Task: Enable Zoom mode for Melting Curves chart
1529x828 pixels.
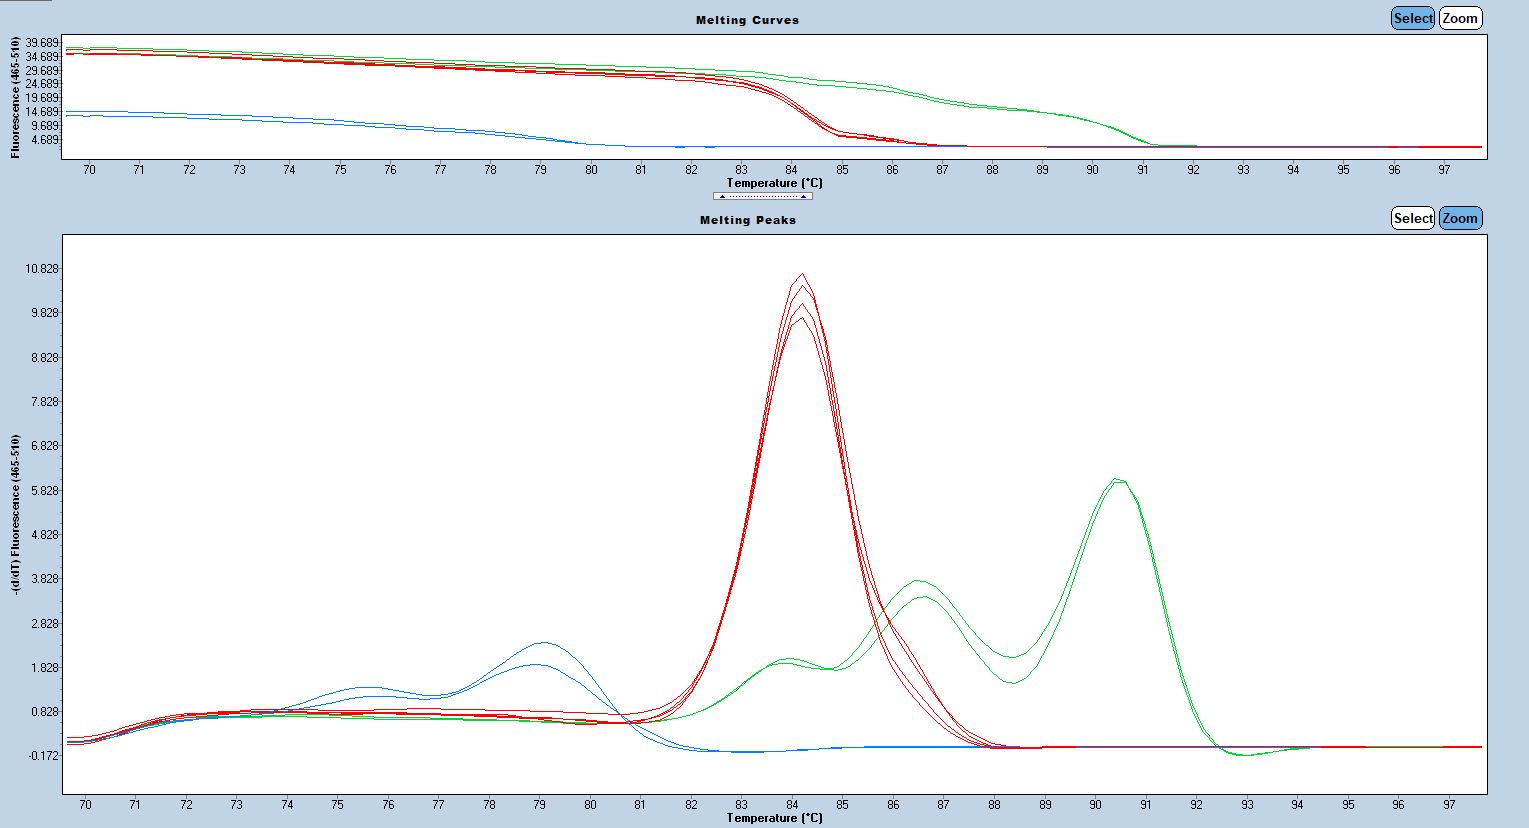Action: [x=1460, y=18]
